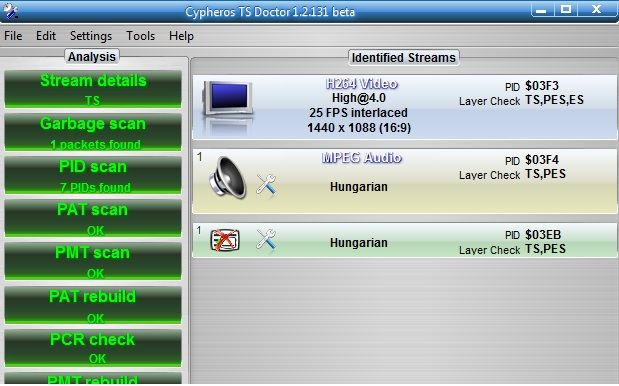Click the PMT scan button
619x386 pixels.
tap(93, 261)
